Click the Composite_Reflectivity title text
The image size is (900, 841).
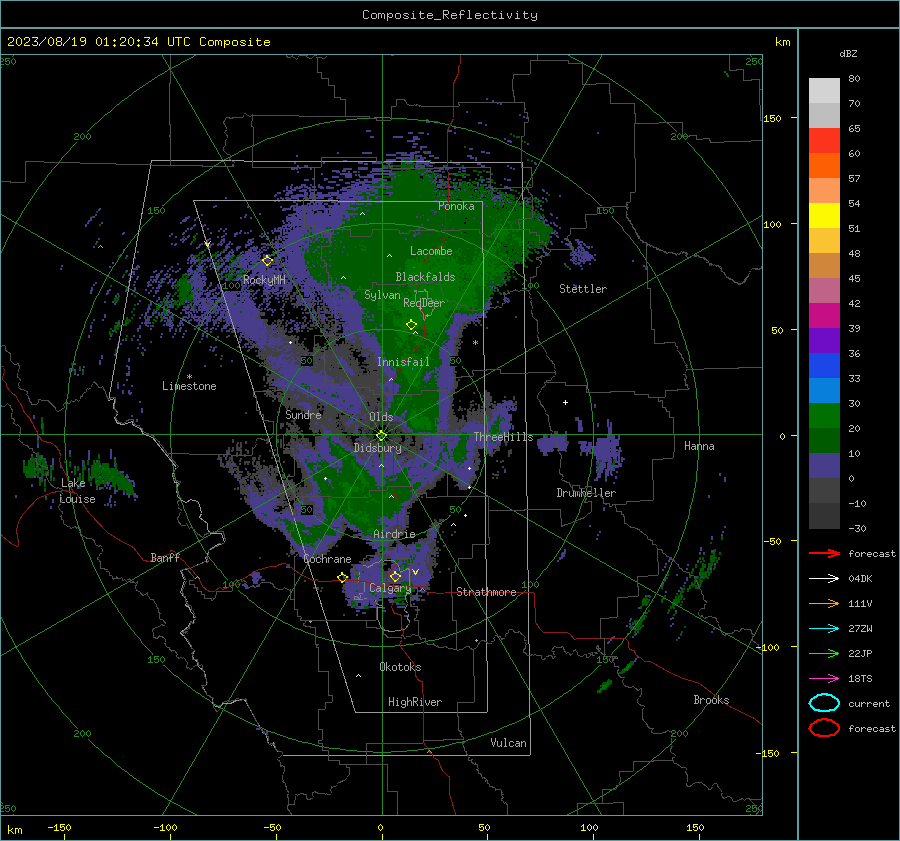coord(449,15)
